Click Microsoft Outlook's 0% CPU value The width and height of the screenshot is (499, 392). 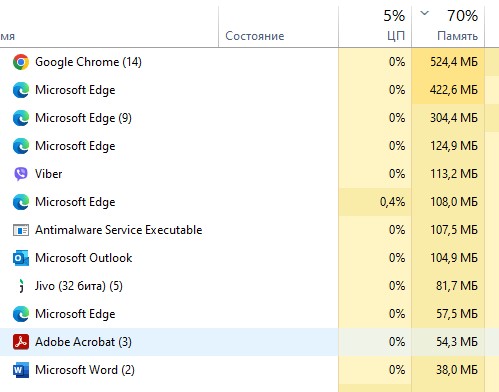[397, 258]
